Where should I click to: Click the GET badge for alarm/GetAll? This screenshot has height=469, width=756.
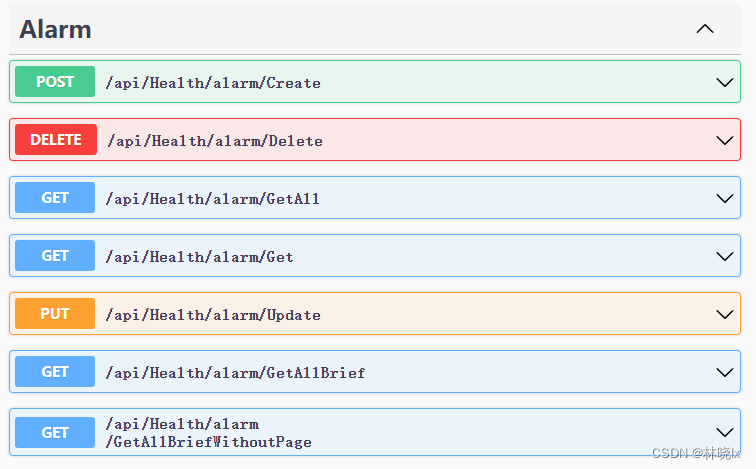point(55,198)
